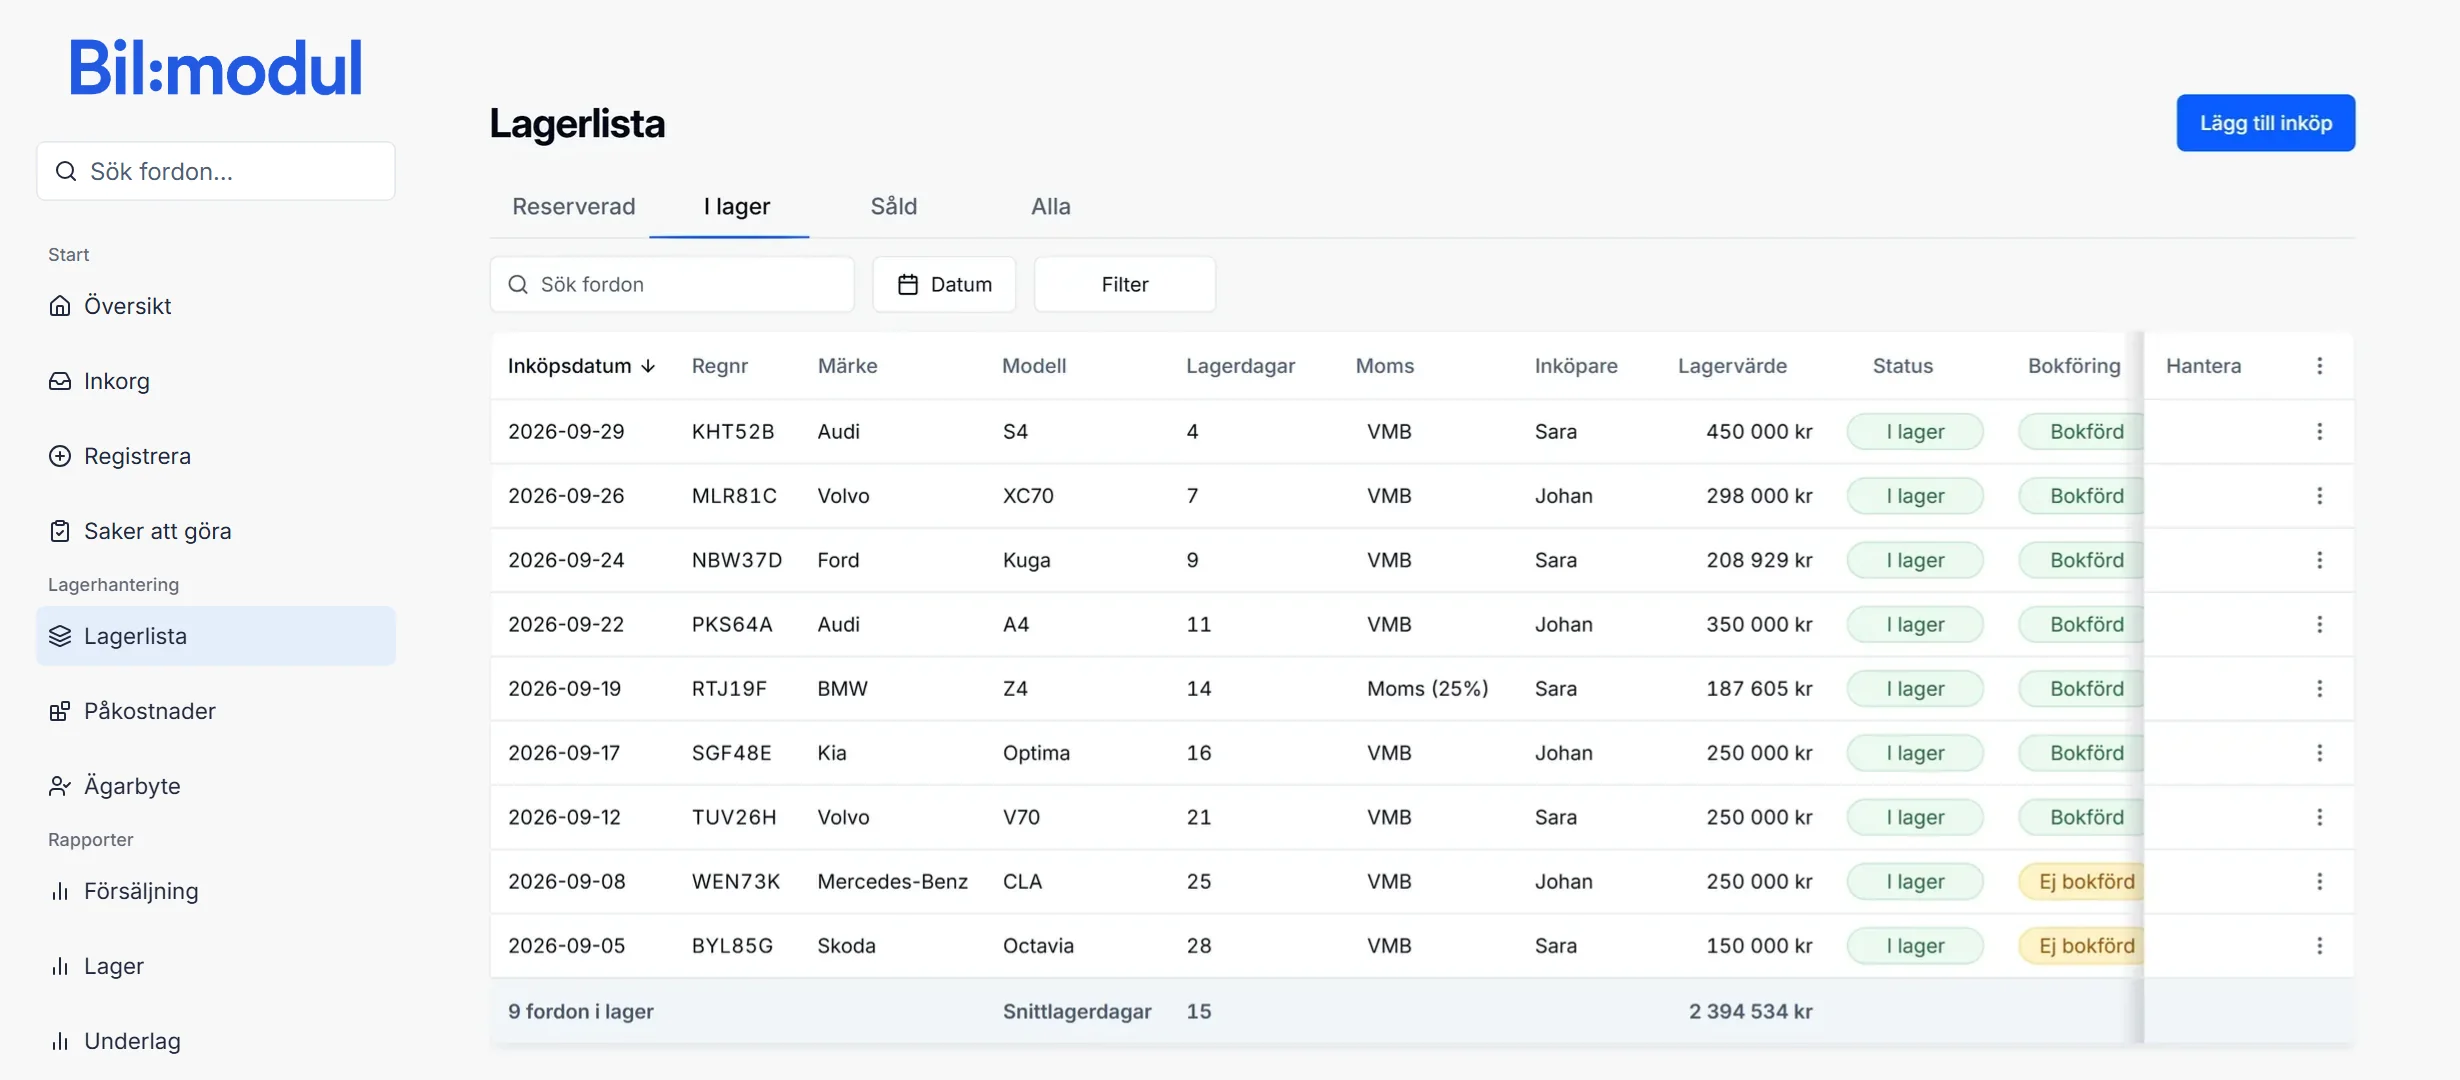Click I lager status badge for KHT52B

(x=1915, y=432)
